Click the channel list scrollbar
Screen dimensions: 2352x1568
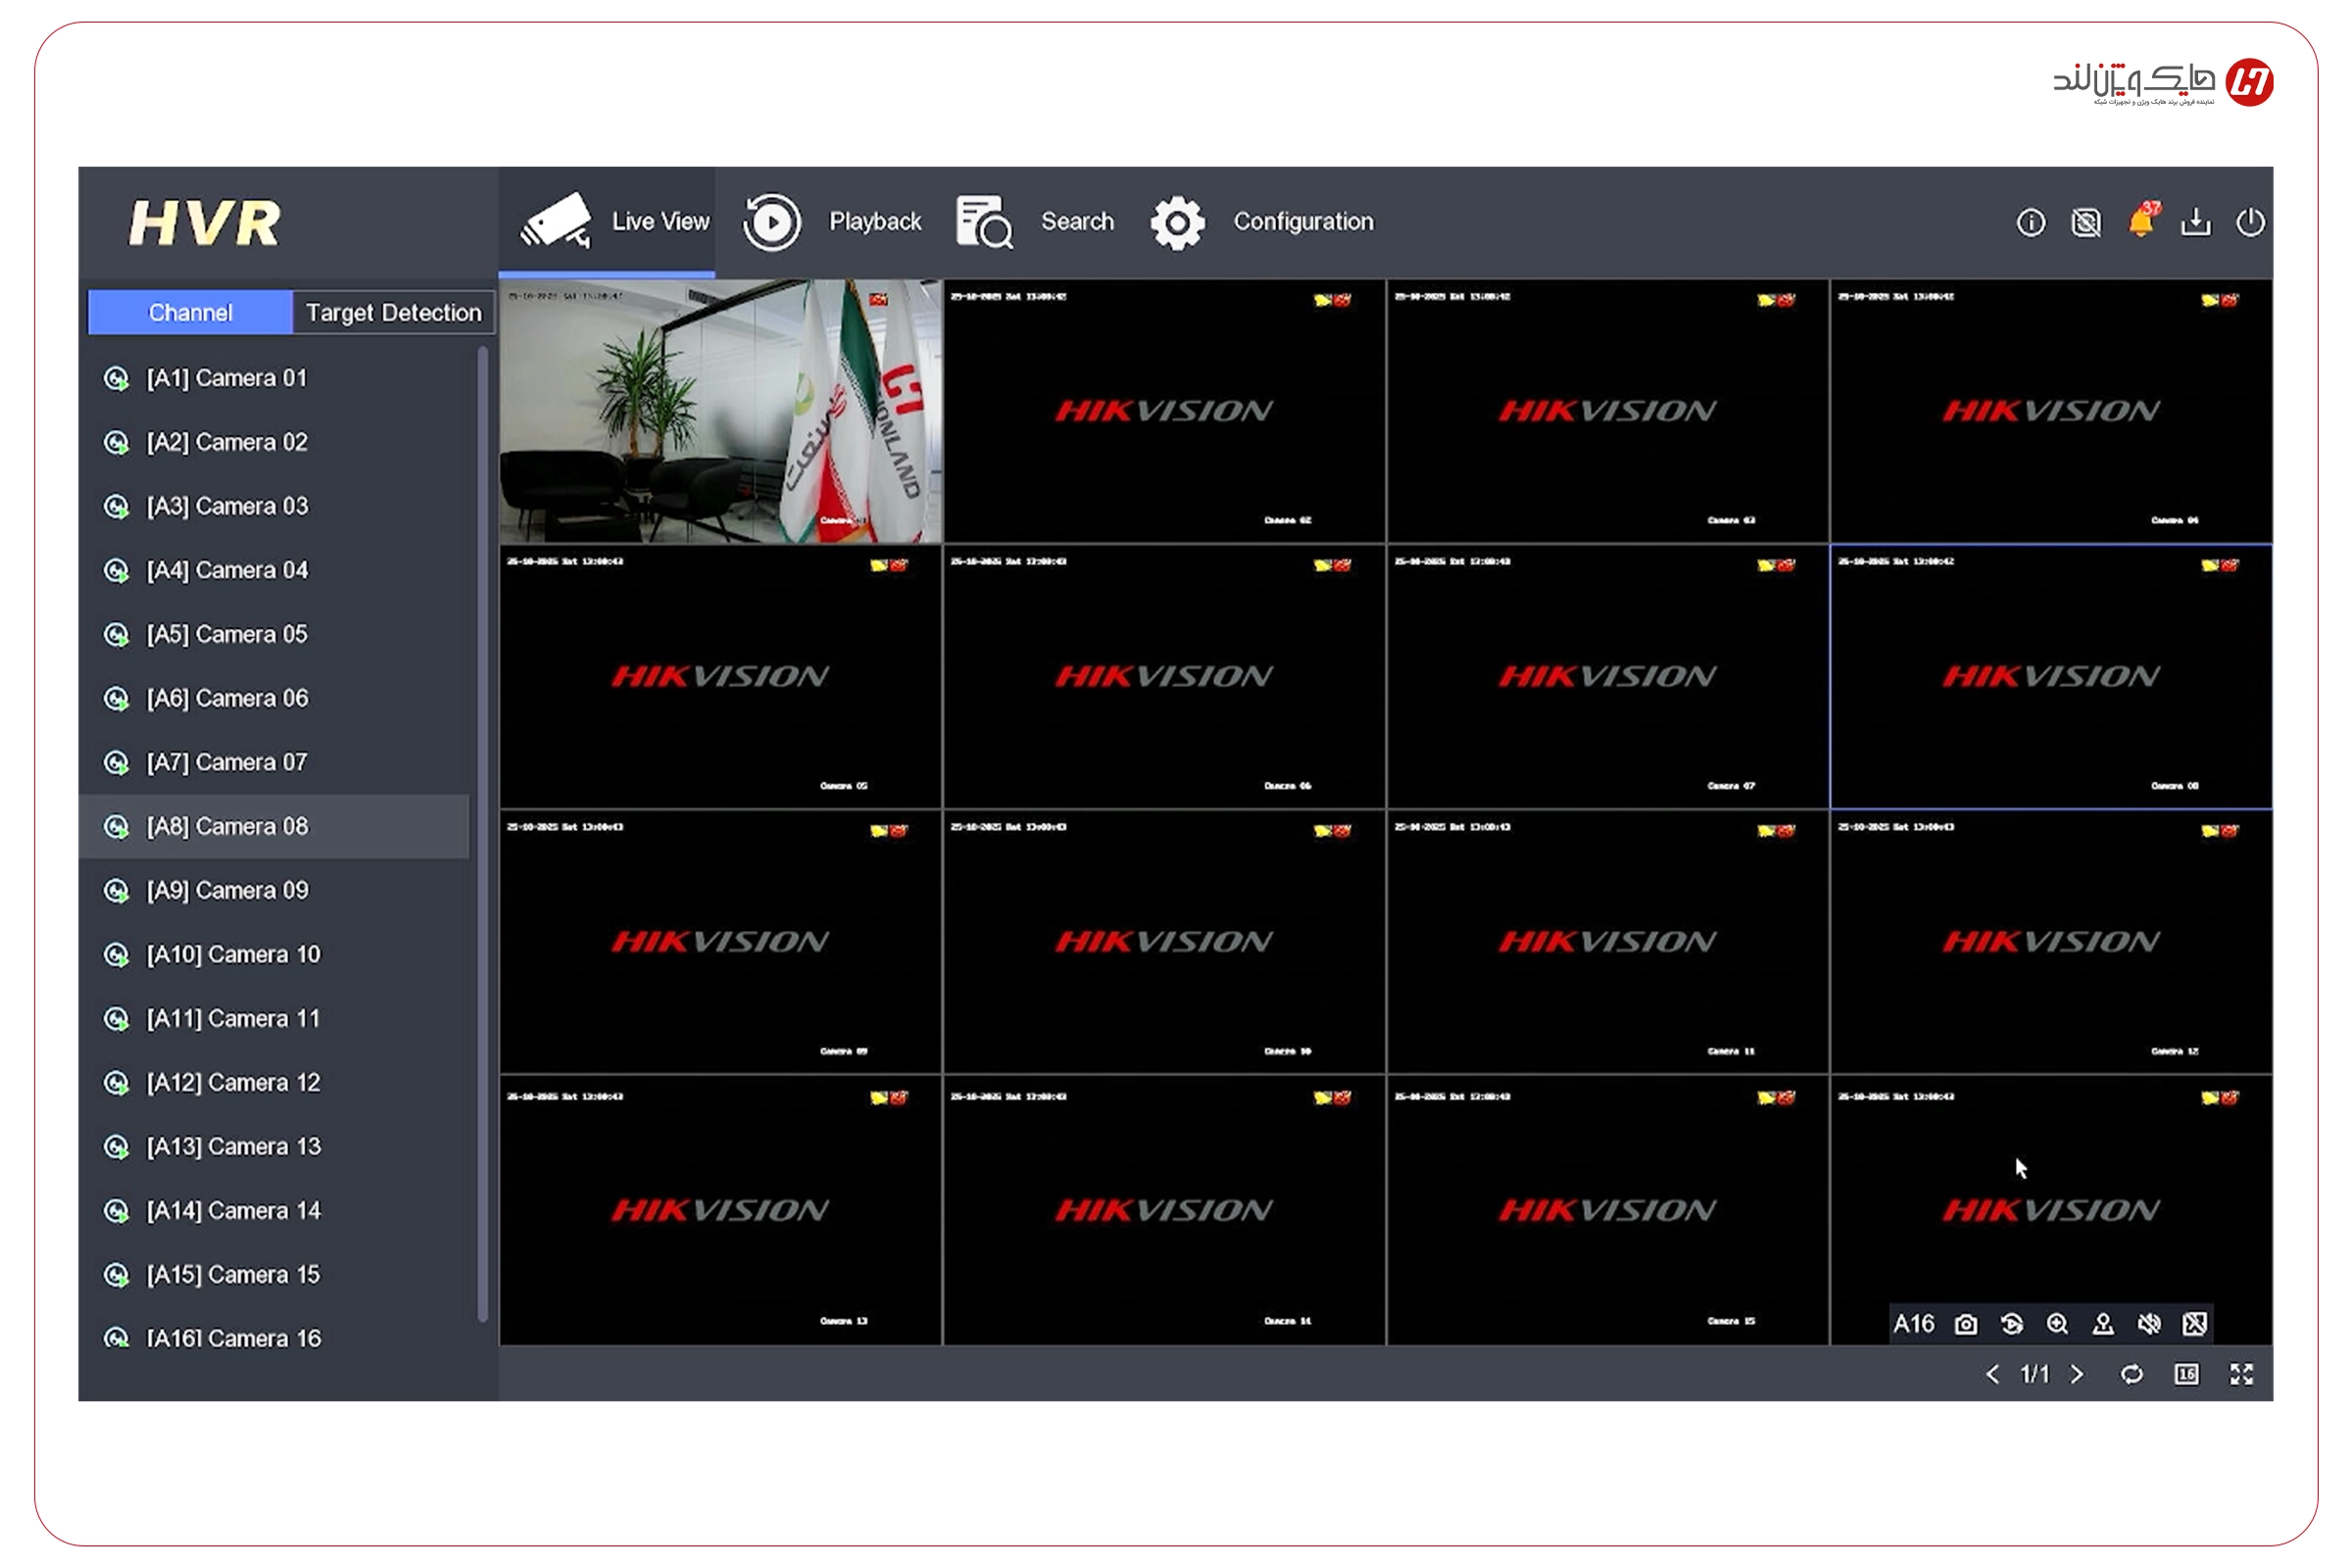tap(483, 834)
